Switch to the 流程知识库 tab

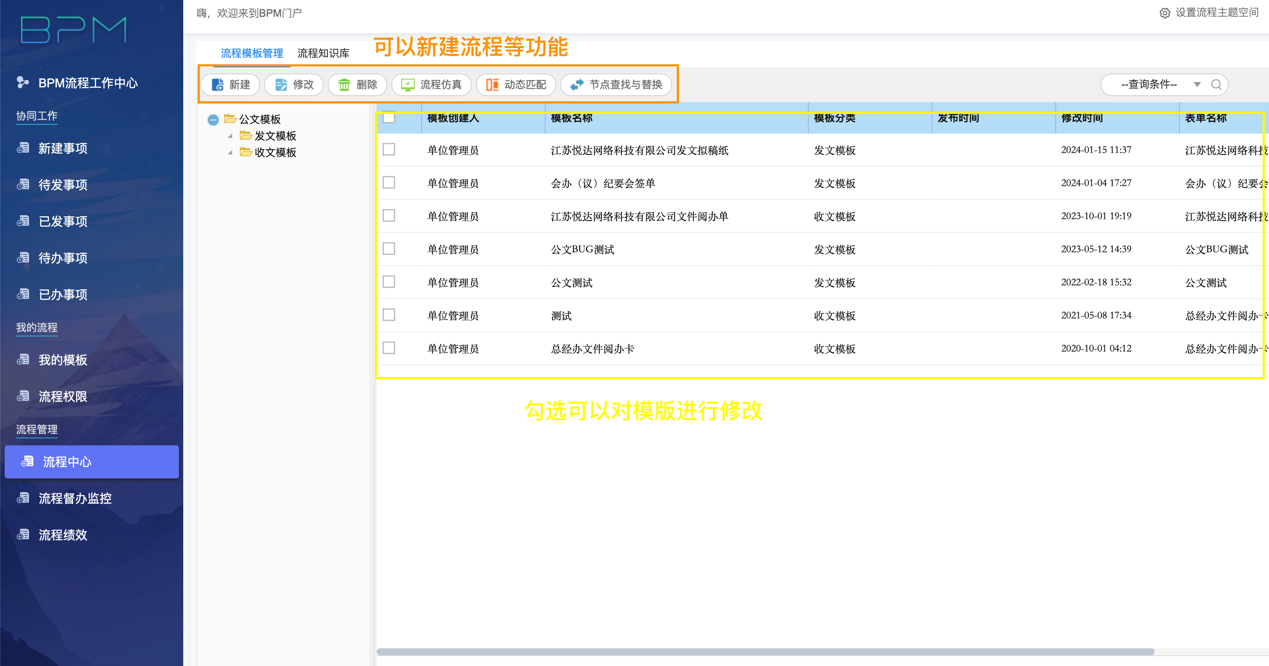pos(323,53)
